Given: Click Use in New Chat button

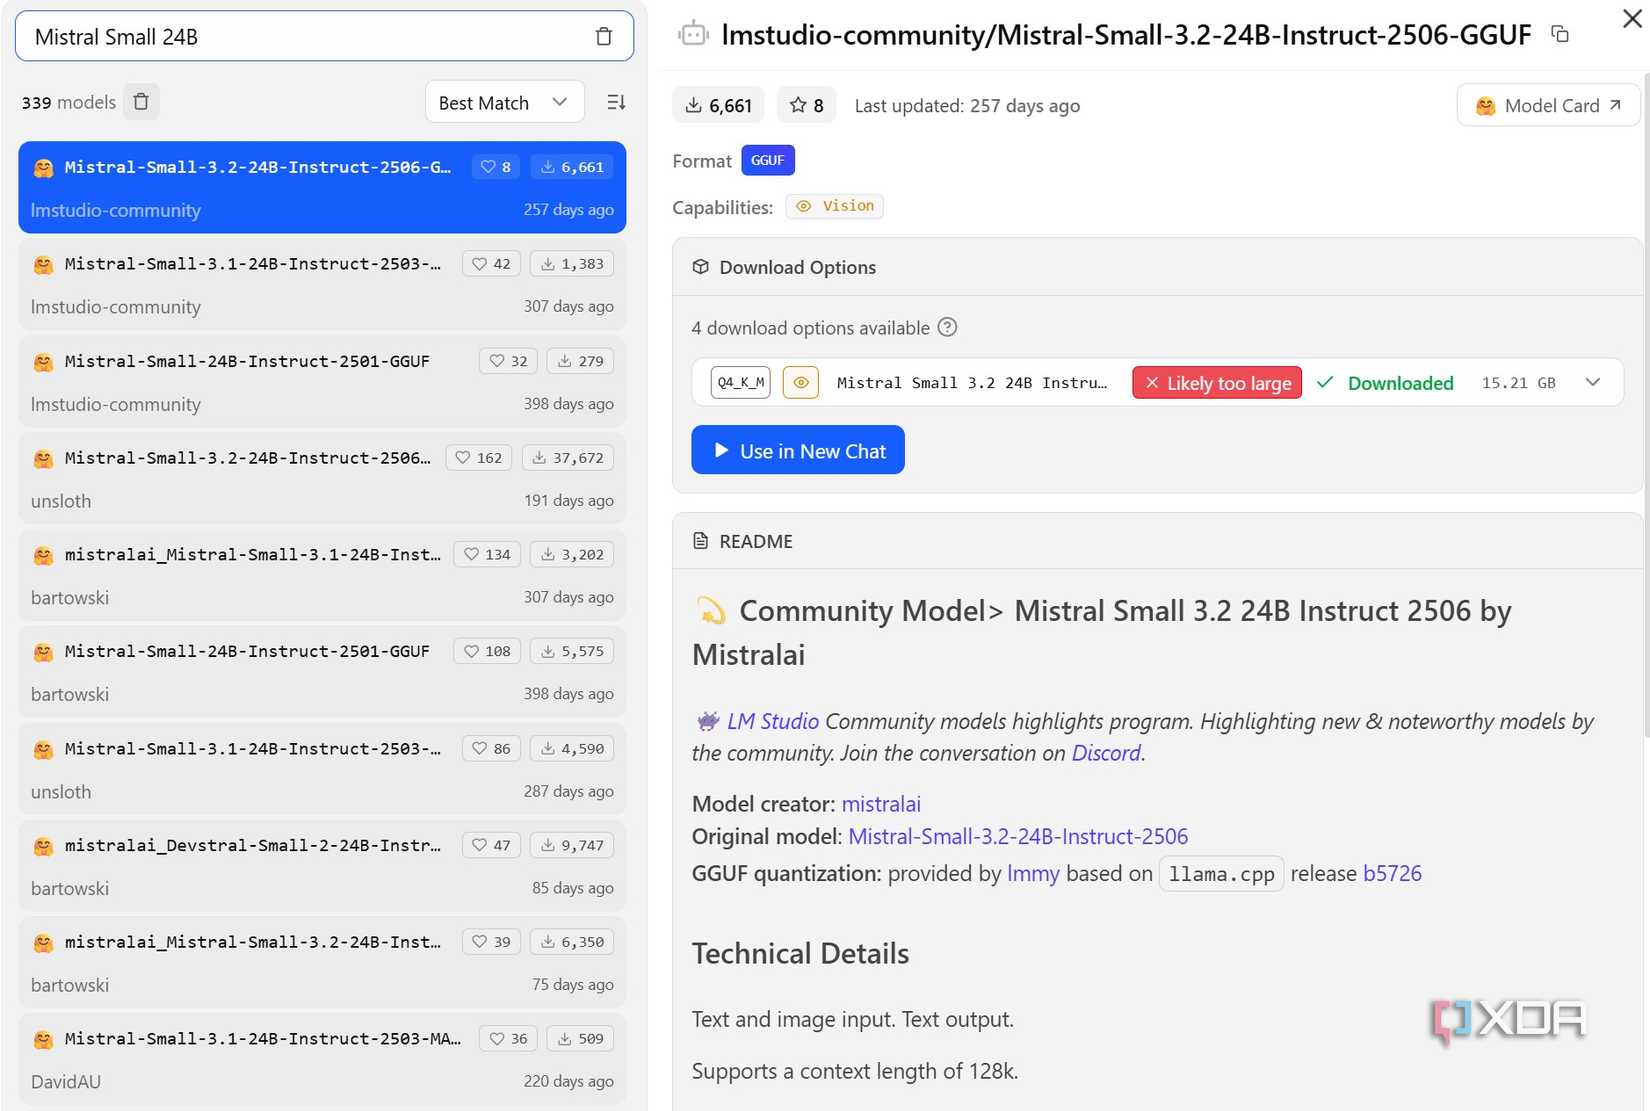Looking at the screenshot, I should point(798,450).
